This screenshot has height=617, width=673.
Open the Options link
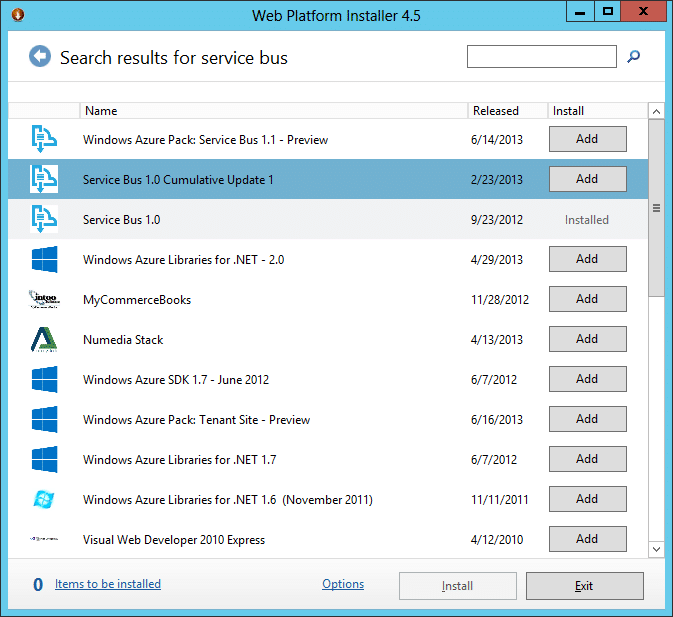pyautogui.click(x=343, y=584)
